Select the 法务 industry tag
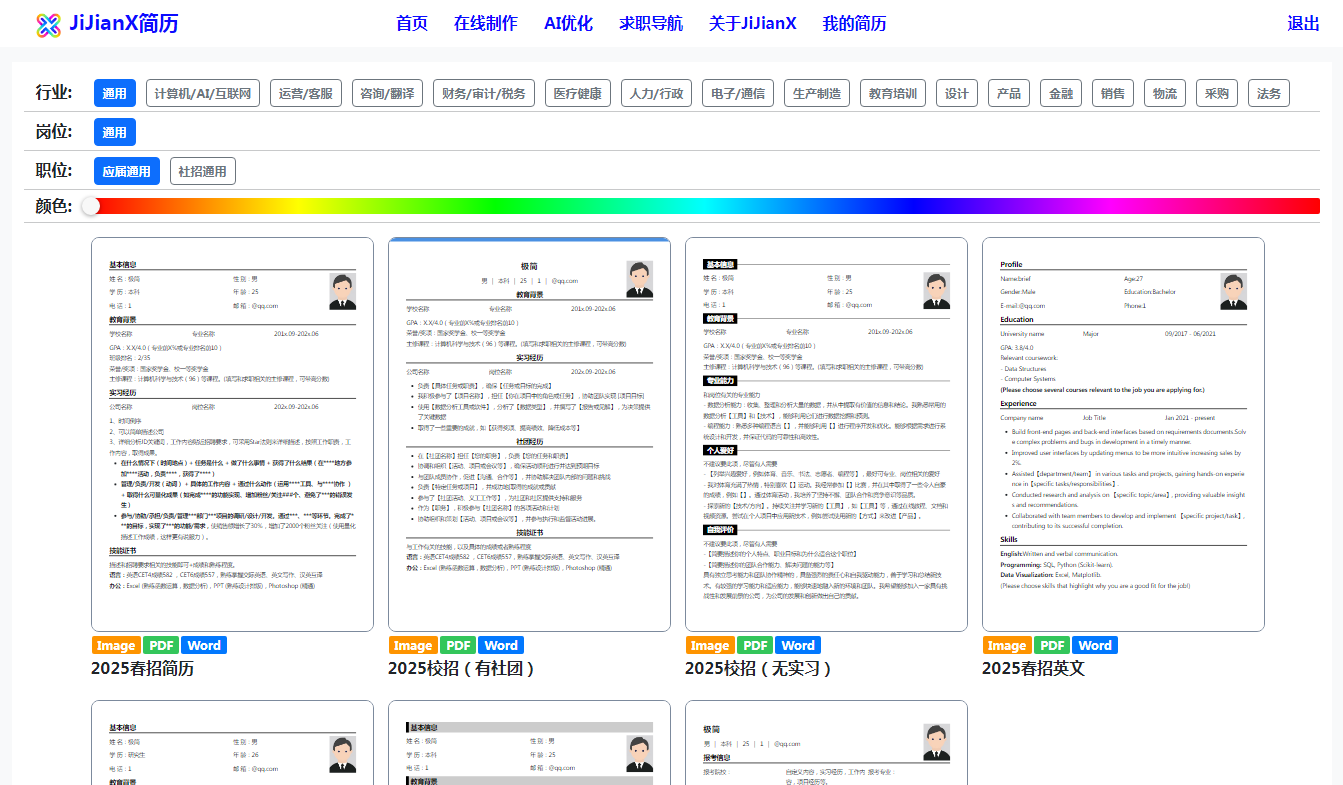This screenshot has width=1343, height=785. [x=1268, y=93]
